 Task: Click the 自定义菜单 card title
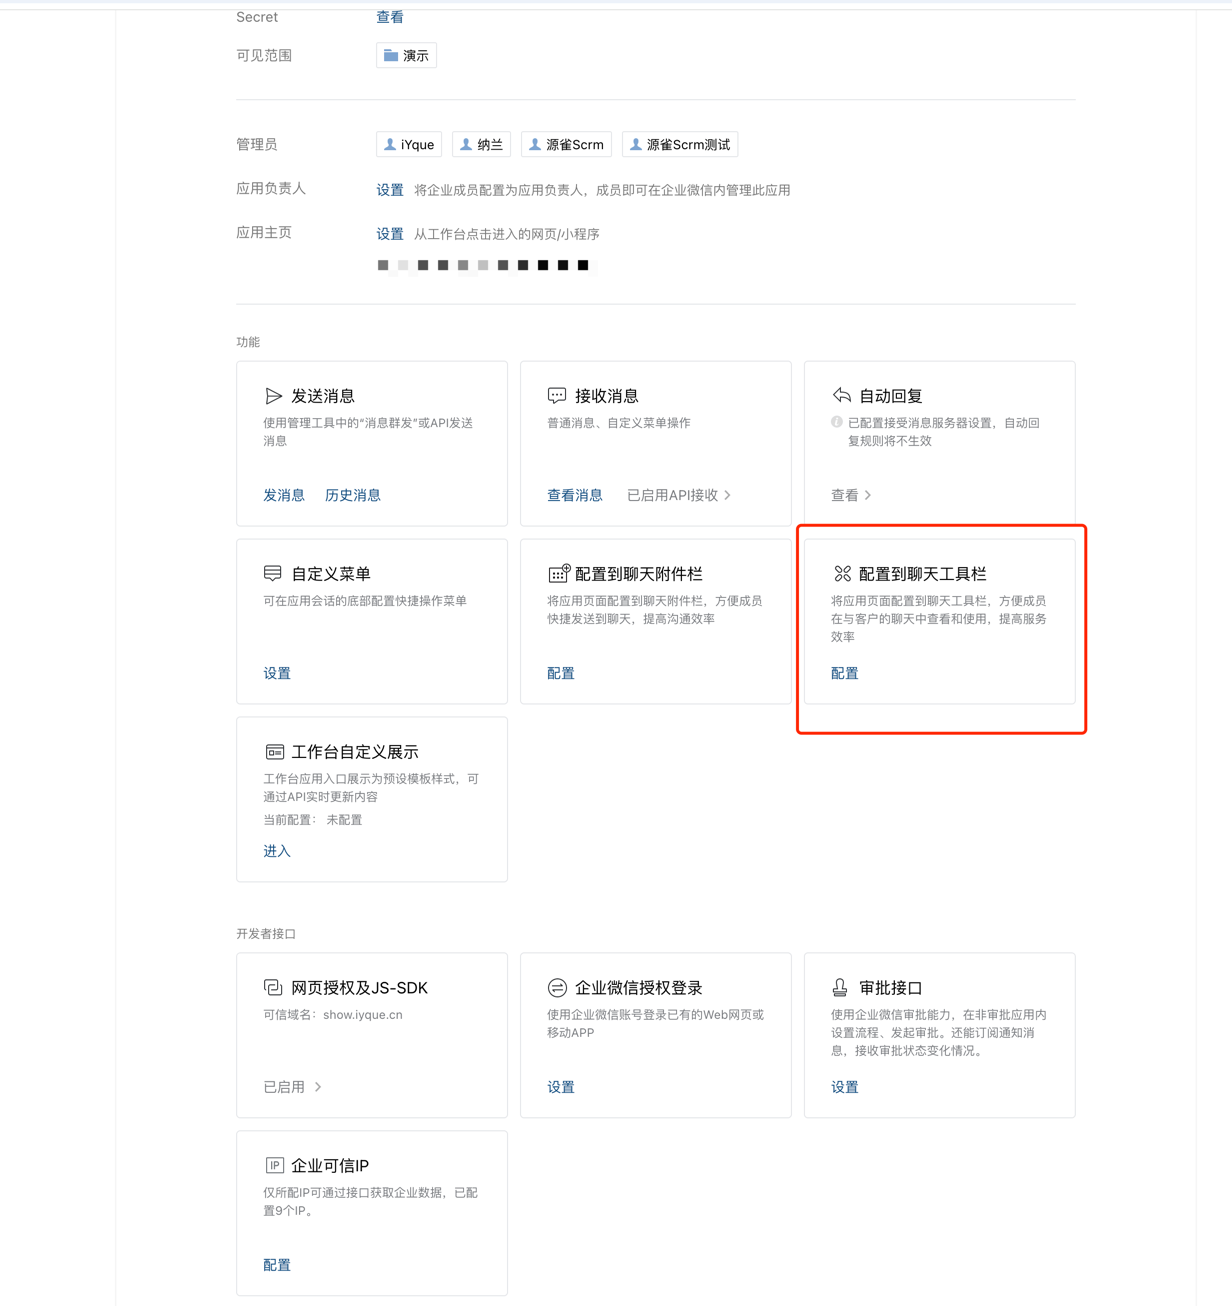331,574
